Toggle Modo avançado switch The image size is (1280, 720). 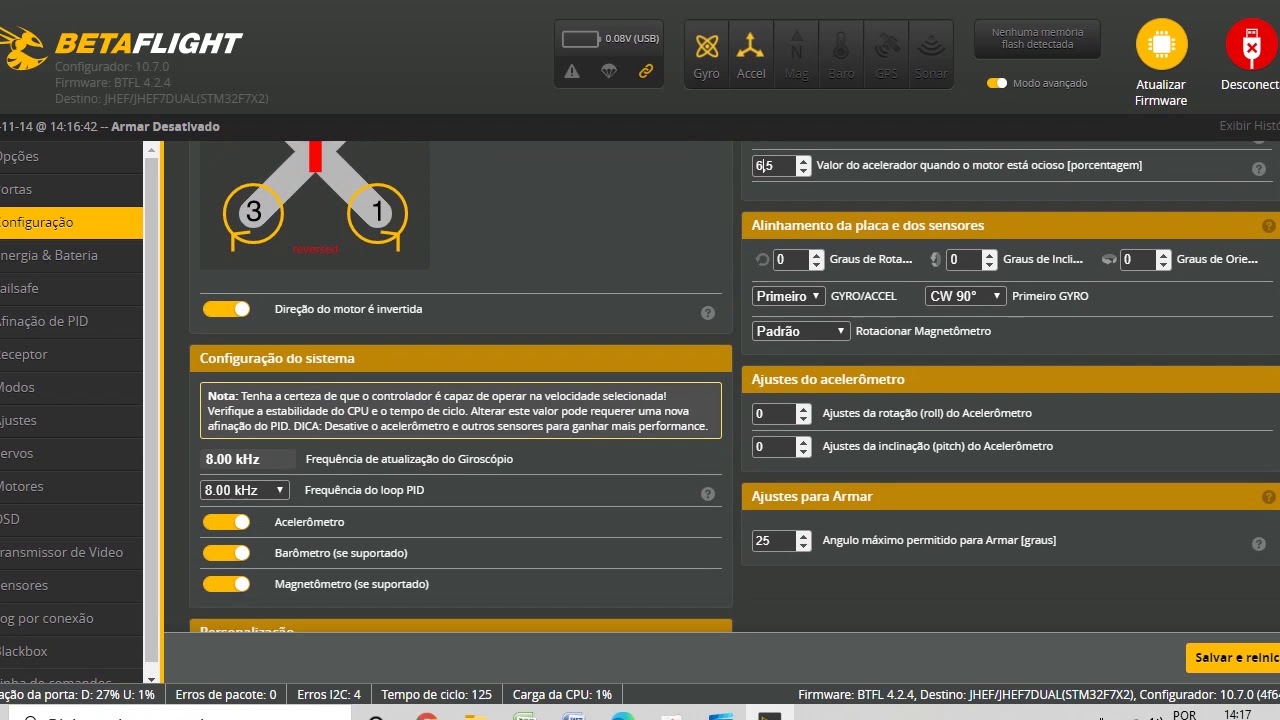point(997,83)
